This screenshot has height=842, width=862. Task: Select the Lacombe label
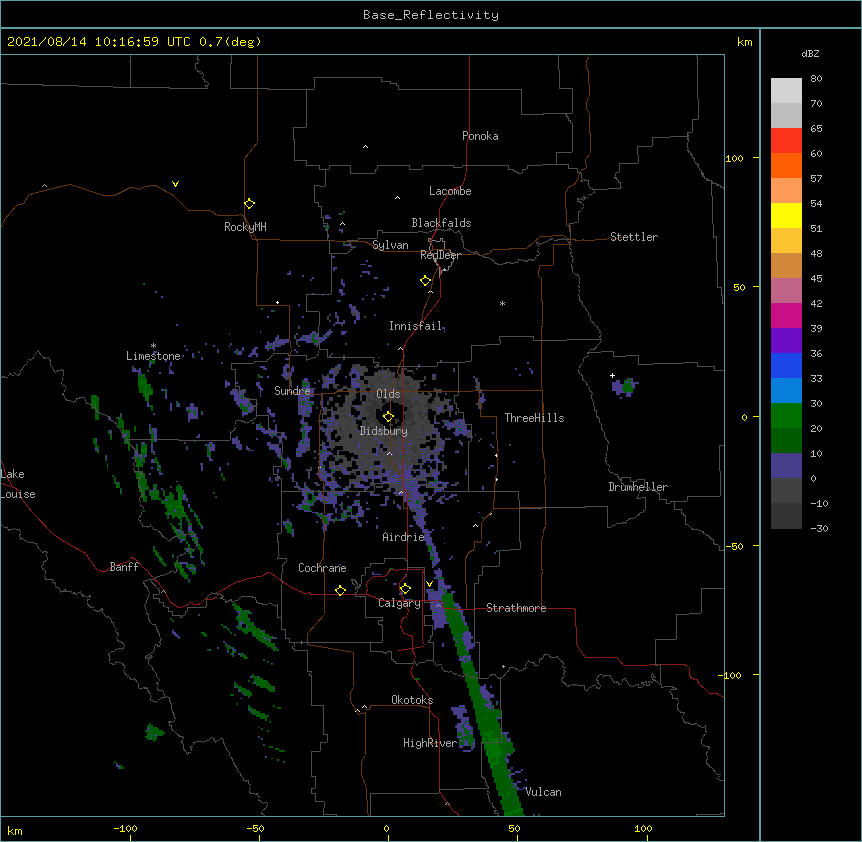[450, 191]
